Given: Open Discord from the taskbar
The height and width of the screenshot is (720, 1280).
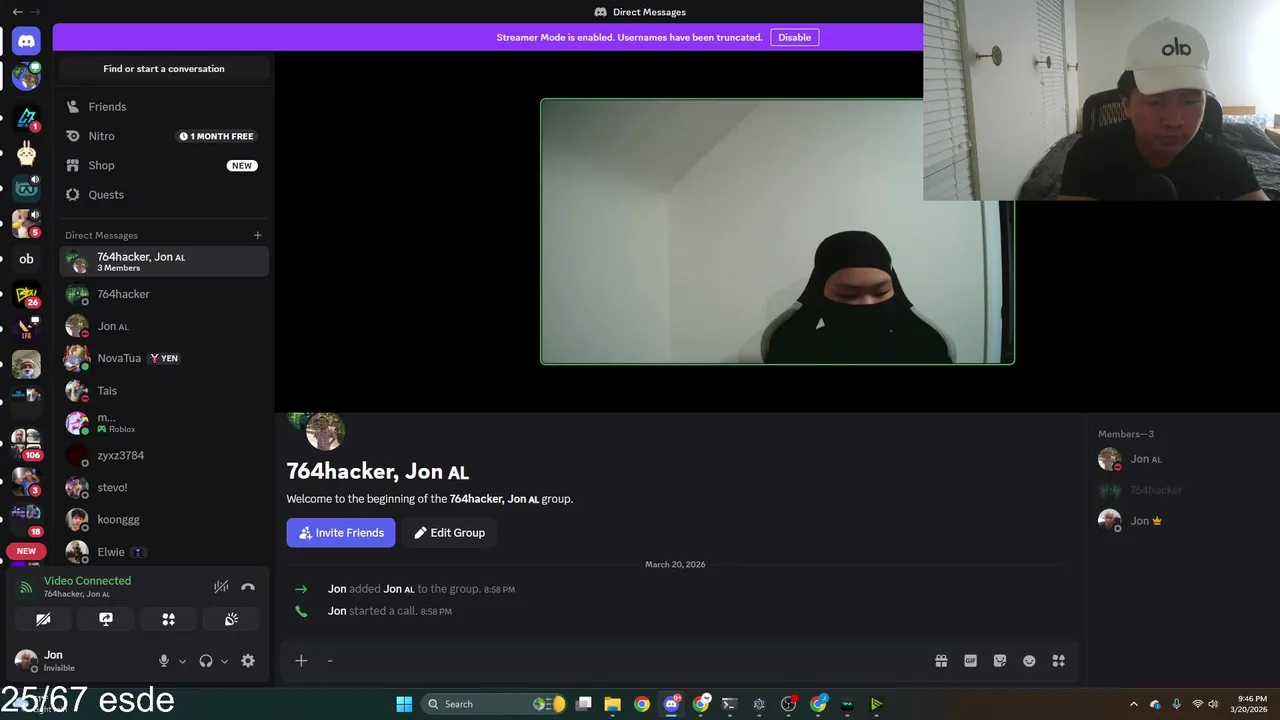Looking at the screenshot, I should pyautogui.click(x=671, y=704).
